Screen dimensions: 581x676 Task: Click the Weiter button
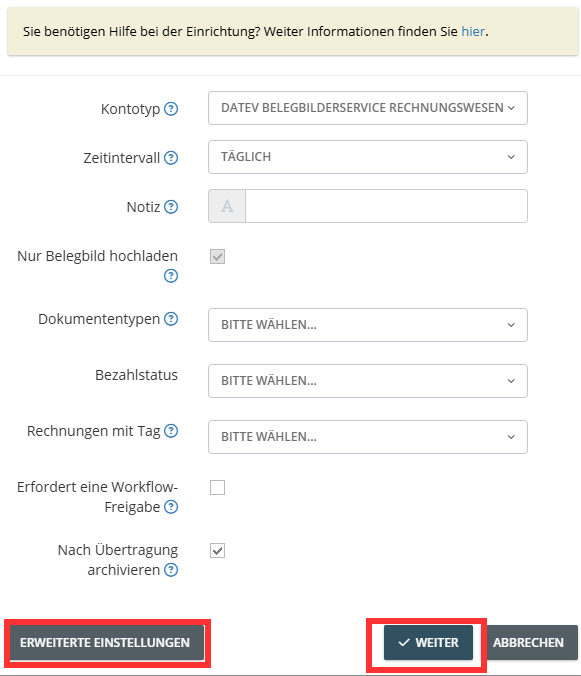pyautogui.click(x=428, y=642)
